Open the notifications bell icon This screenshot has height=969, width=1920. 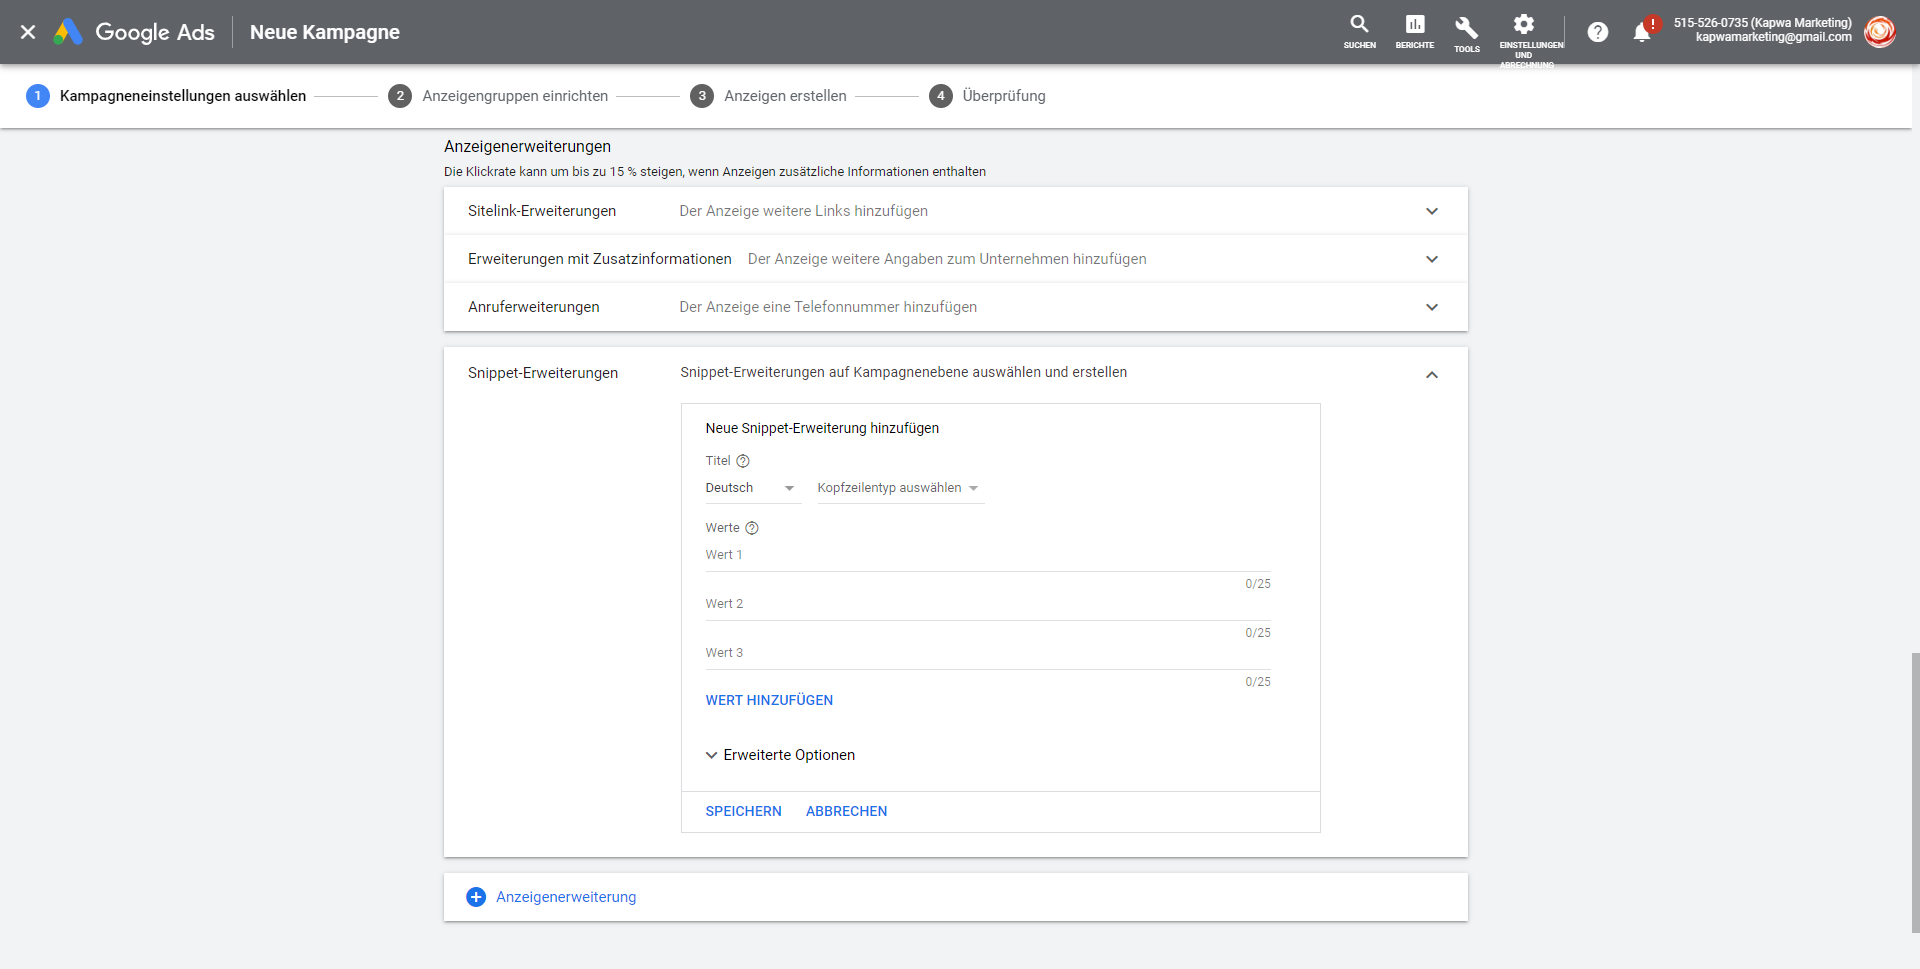pos(1642,32)
